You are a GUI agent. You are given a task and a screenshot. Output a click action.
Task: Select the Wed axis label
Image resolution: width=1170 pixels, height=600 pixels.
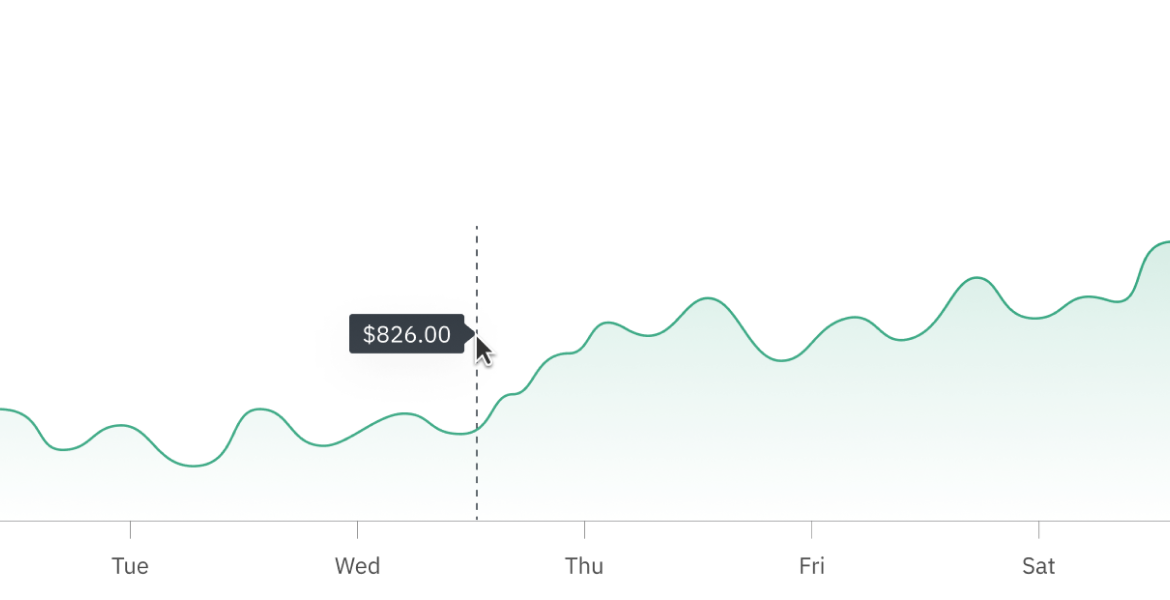coord(357,566)
